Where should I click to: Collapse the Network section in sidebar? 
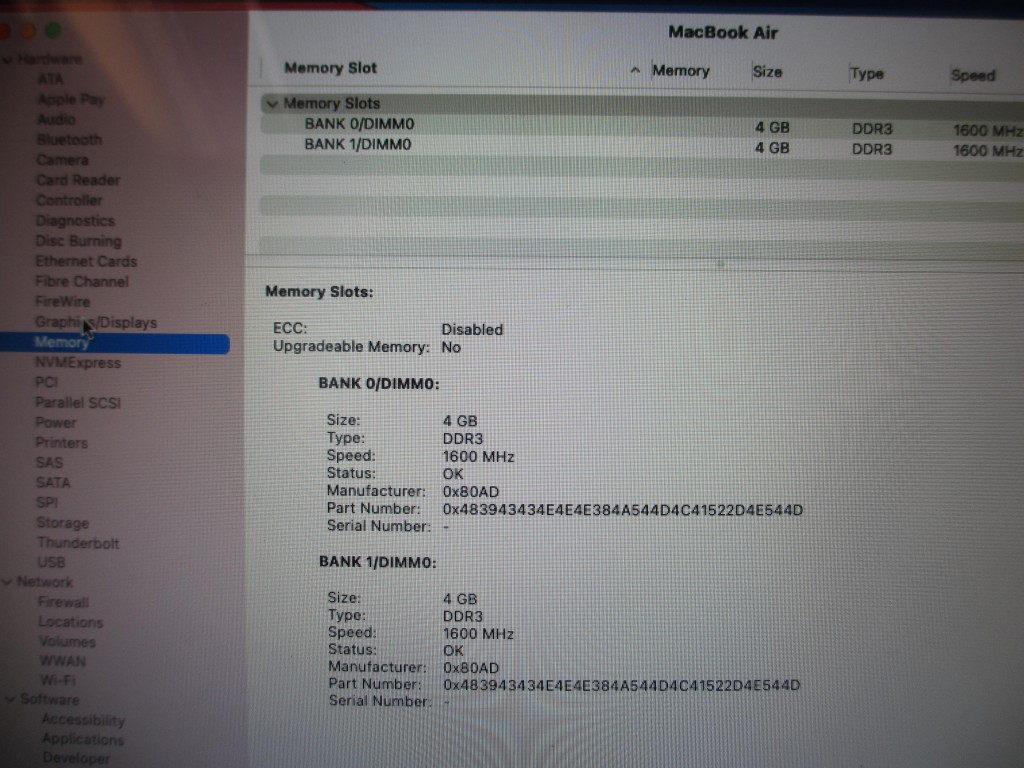click(x=8, y=582)
